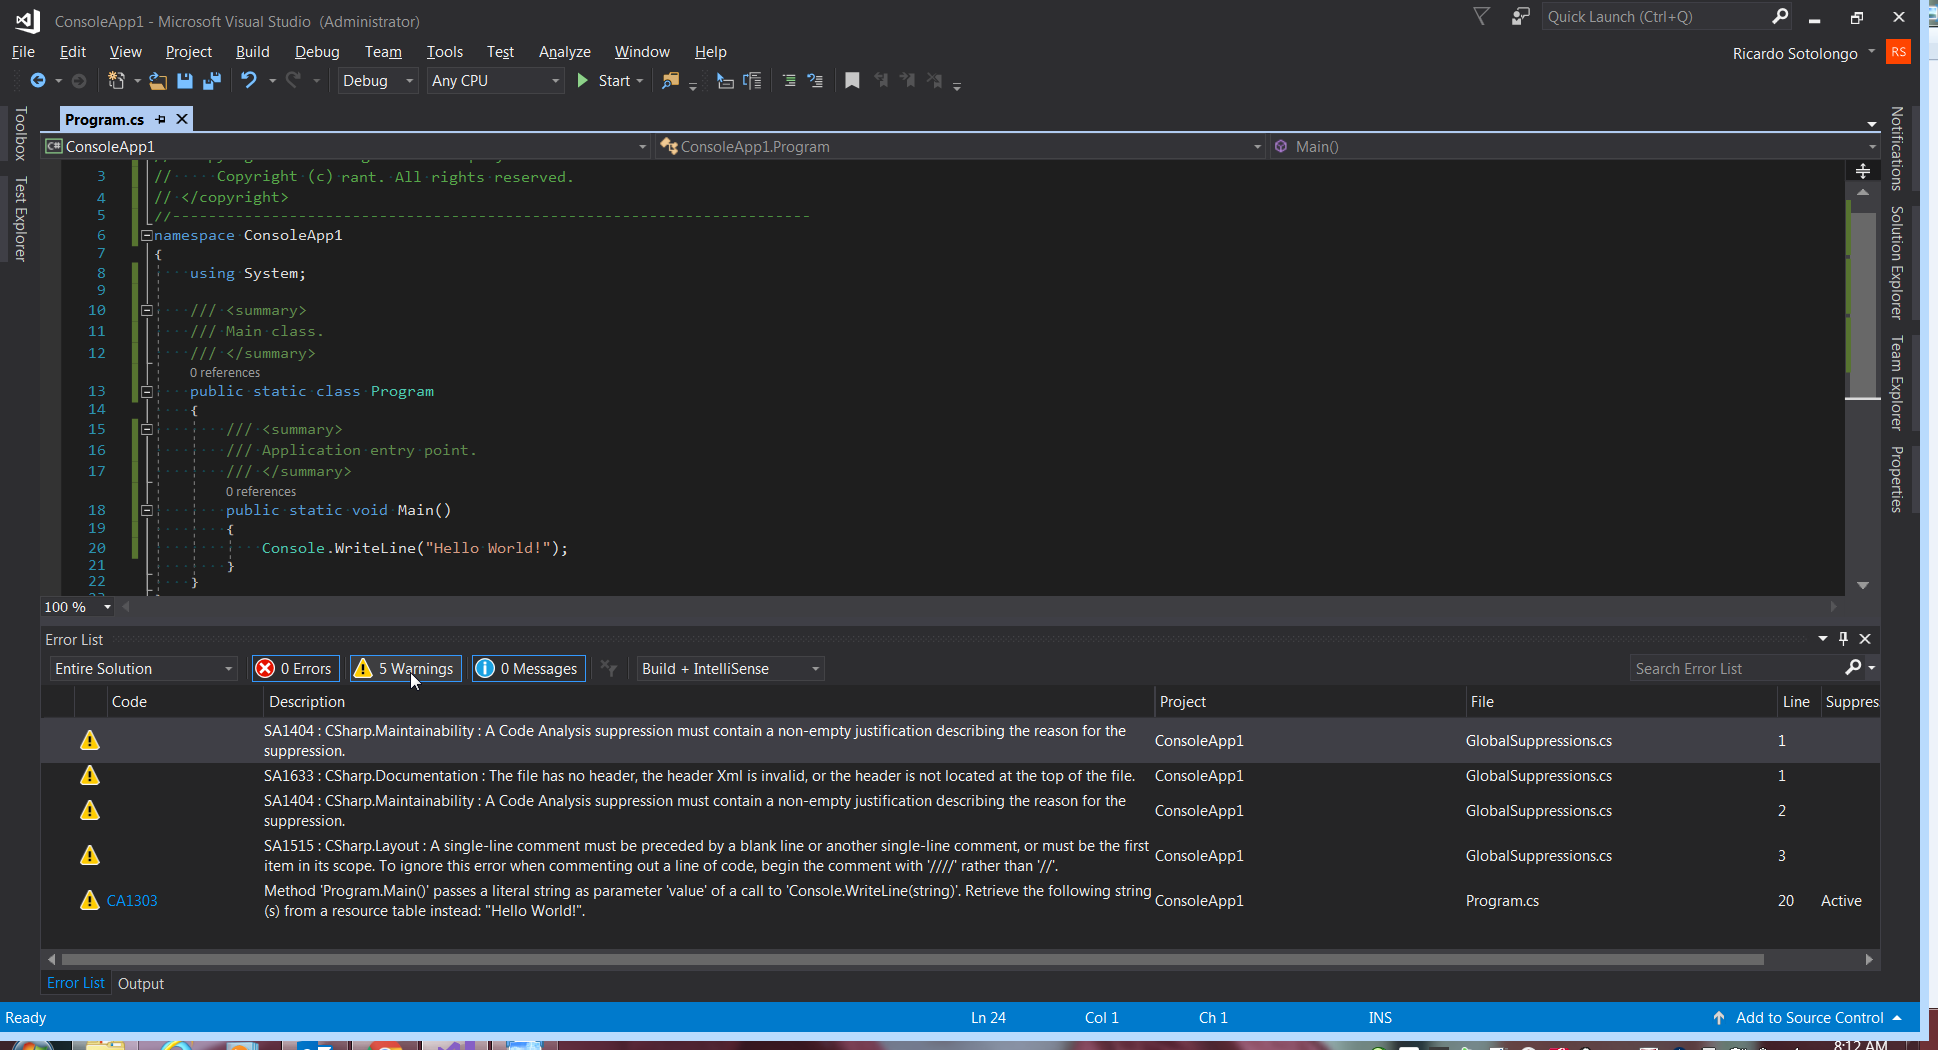Screen dimensions: 1938x1050
Task: Open the ConsoleApp1.Program type dropdown
Action: tap(961, 146)
